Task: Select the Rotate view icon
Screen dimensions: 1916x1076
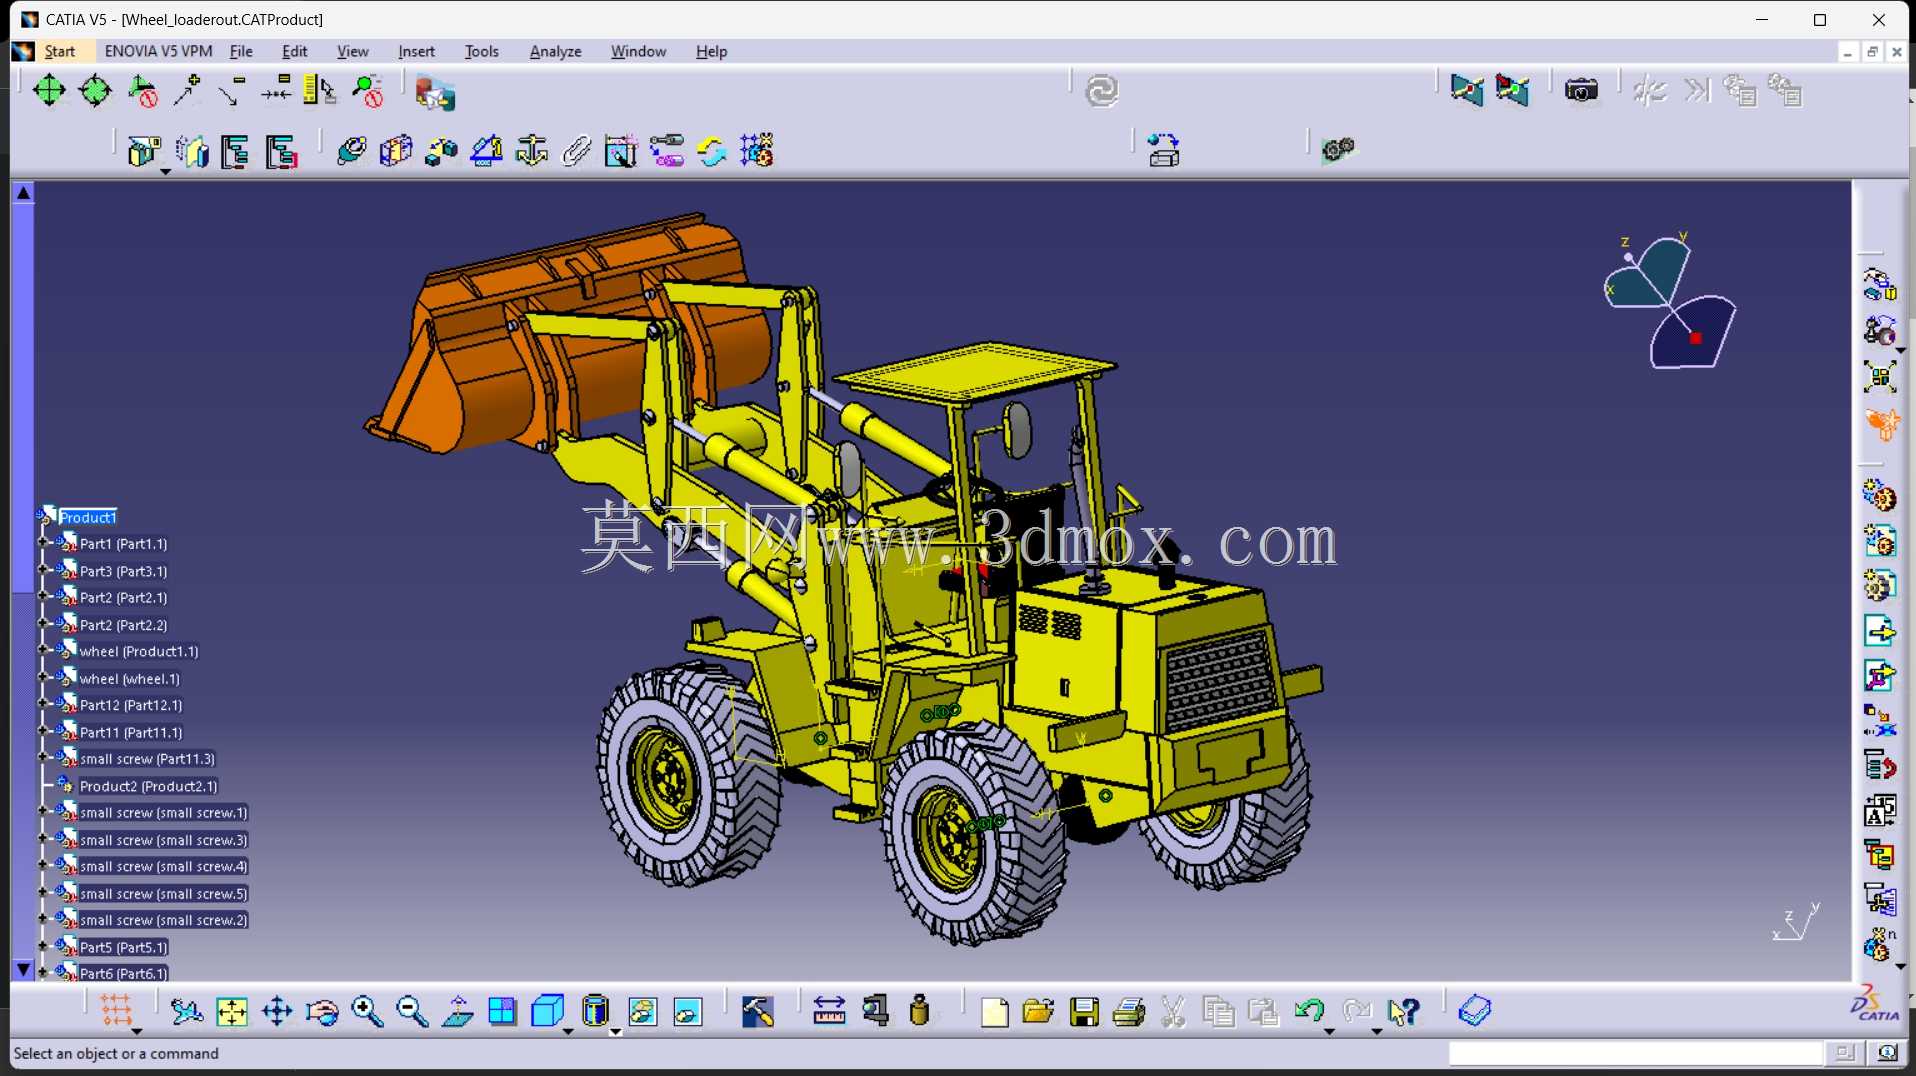Action: tap(322, 1012)
